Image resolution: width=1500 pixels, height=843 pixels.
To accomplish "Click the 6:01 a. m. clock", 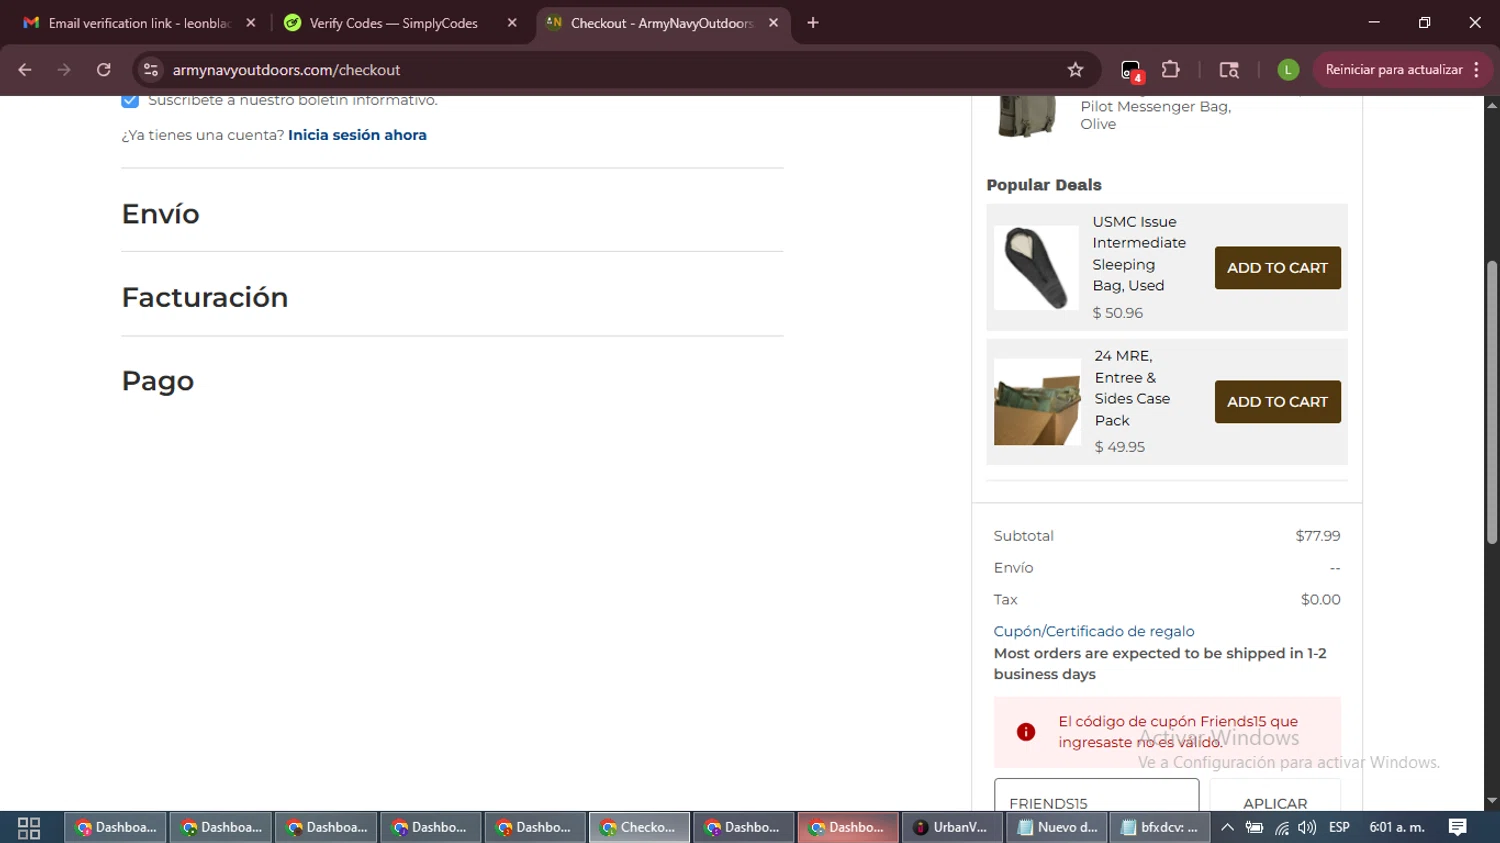I will (x=1397, y=828).
